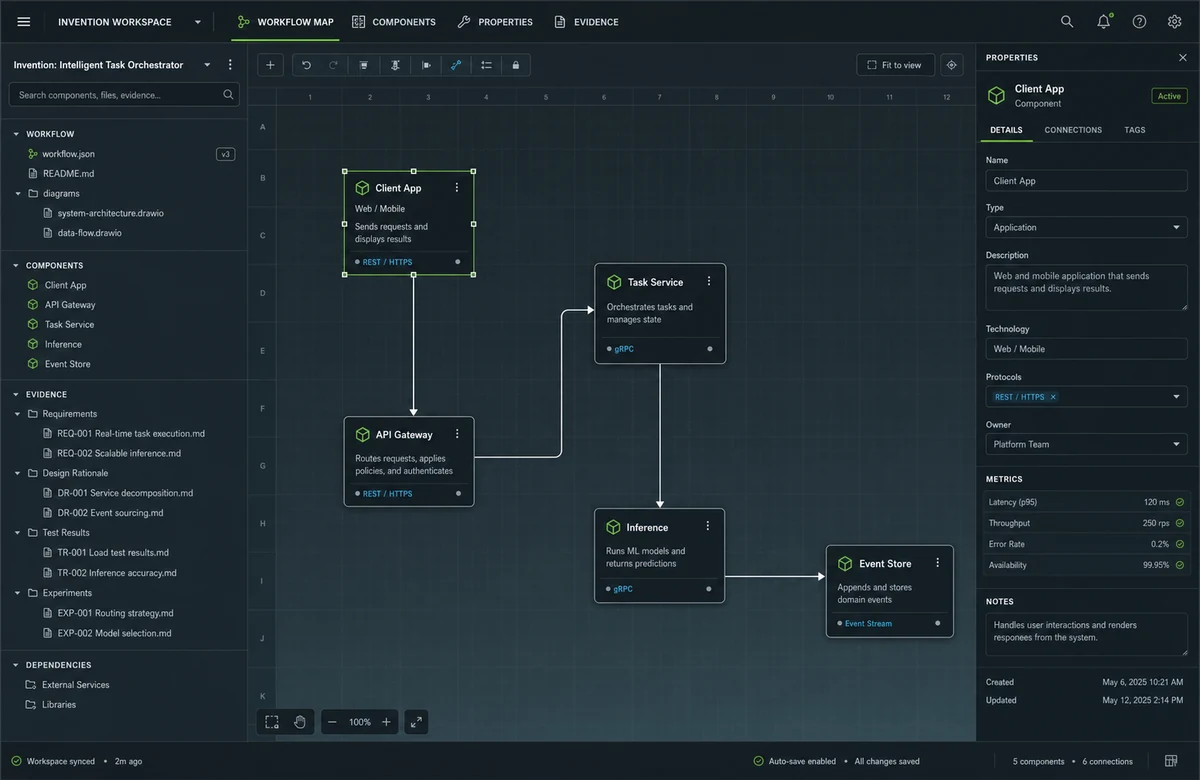Viewport: 1200px width, 780px height.
Task: Click the v3 version badge
Action: pos(226,154)
